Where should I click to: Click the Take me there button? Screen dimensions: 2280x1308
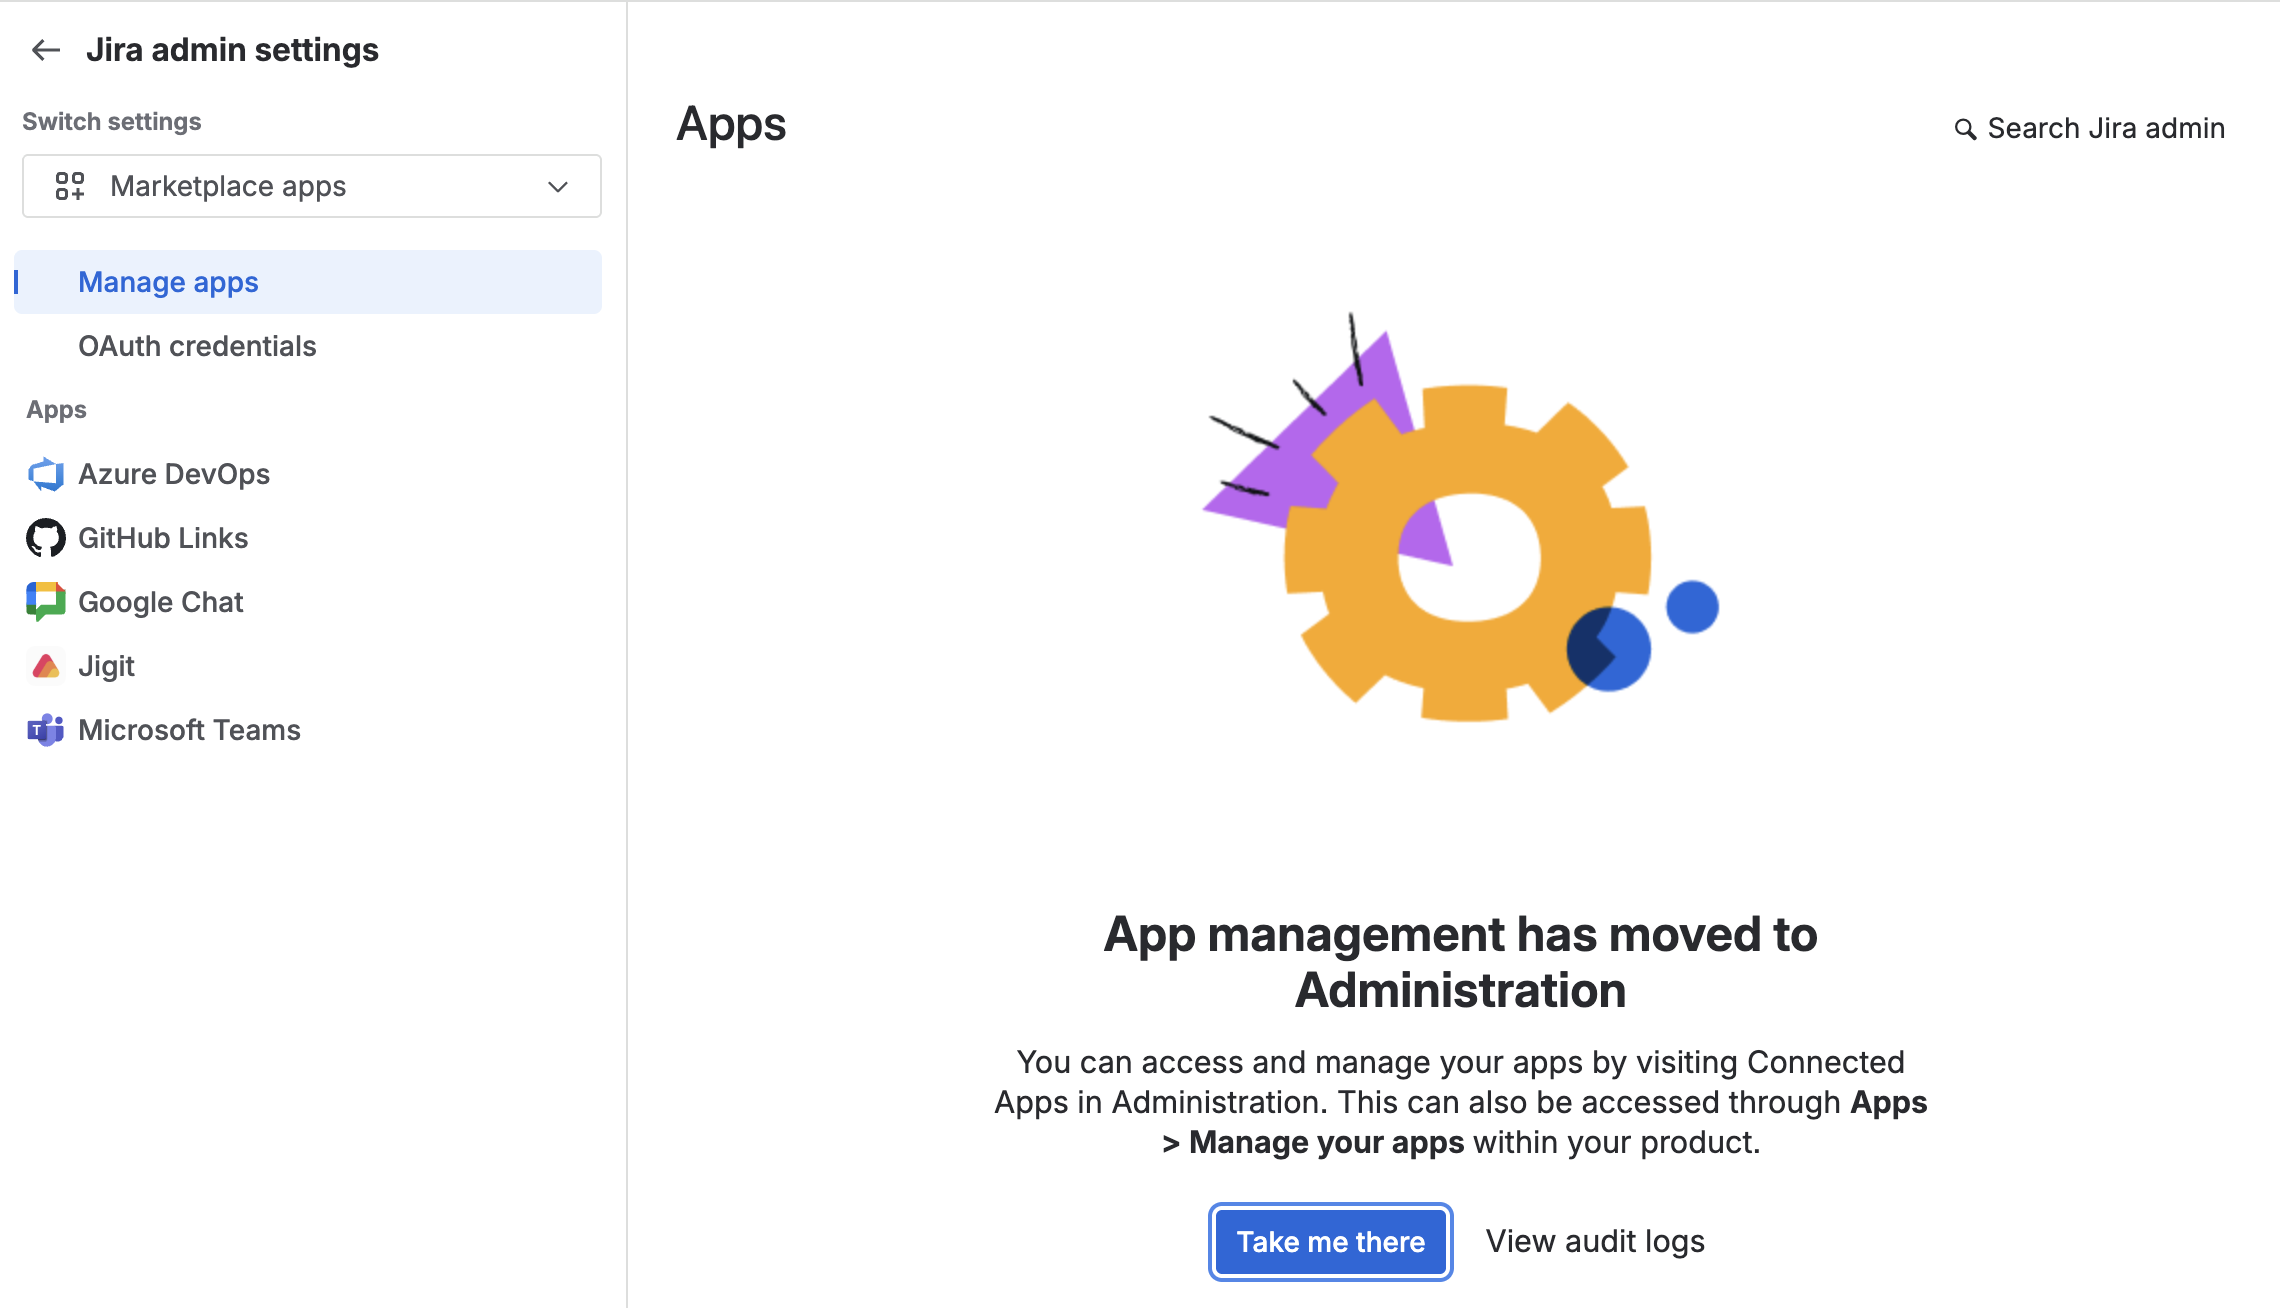[x=1331, y=1242]
